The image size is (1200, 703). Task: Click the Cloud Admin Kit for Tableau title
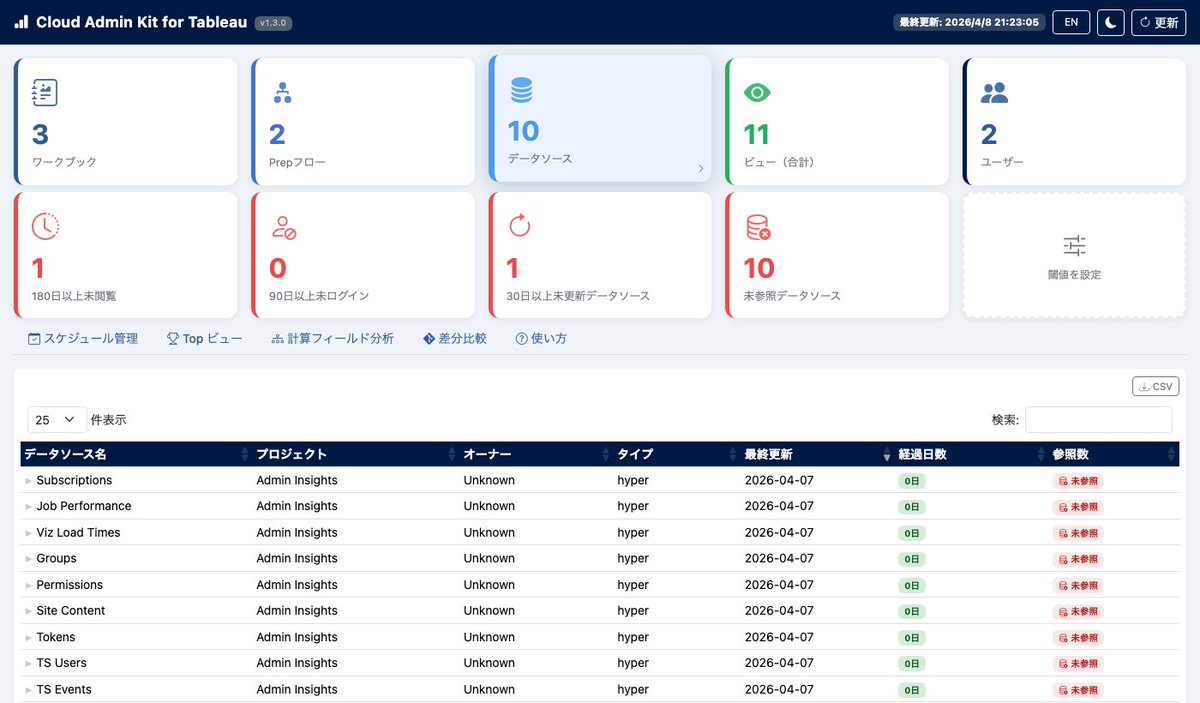click(141, 22)
